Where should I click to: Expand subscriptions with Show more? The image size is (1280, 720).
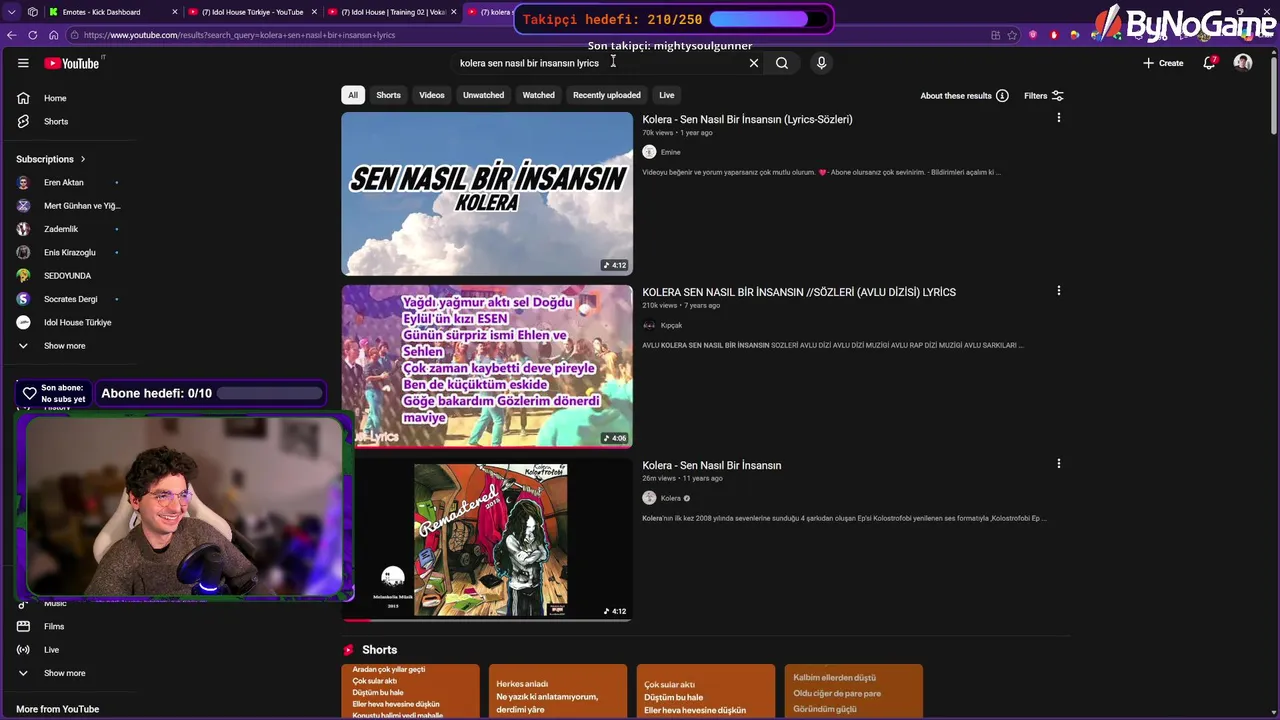66,346
